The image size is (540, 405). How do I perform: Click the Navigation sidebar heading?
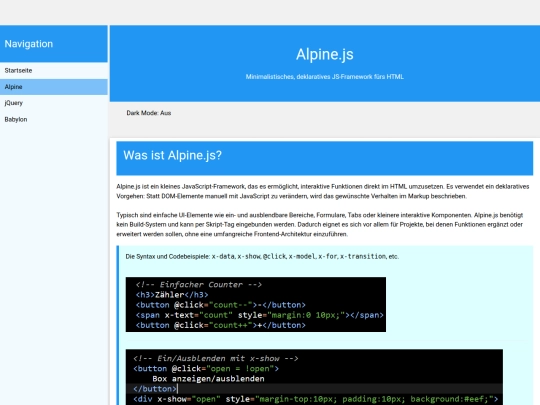[x=29, y=44]
